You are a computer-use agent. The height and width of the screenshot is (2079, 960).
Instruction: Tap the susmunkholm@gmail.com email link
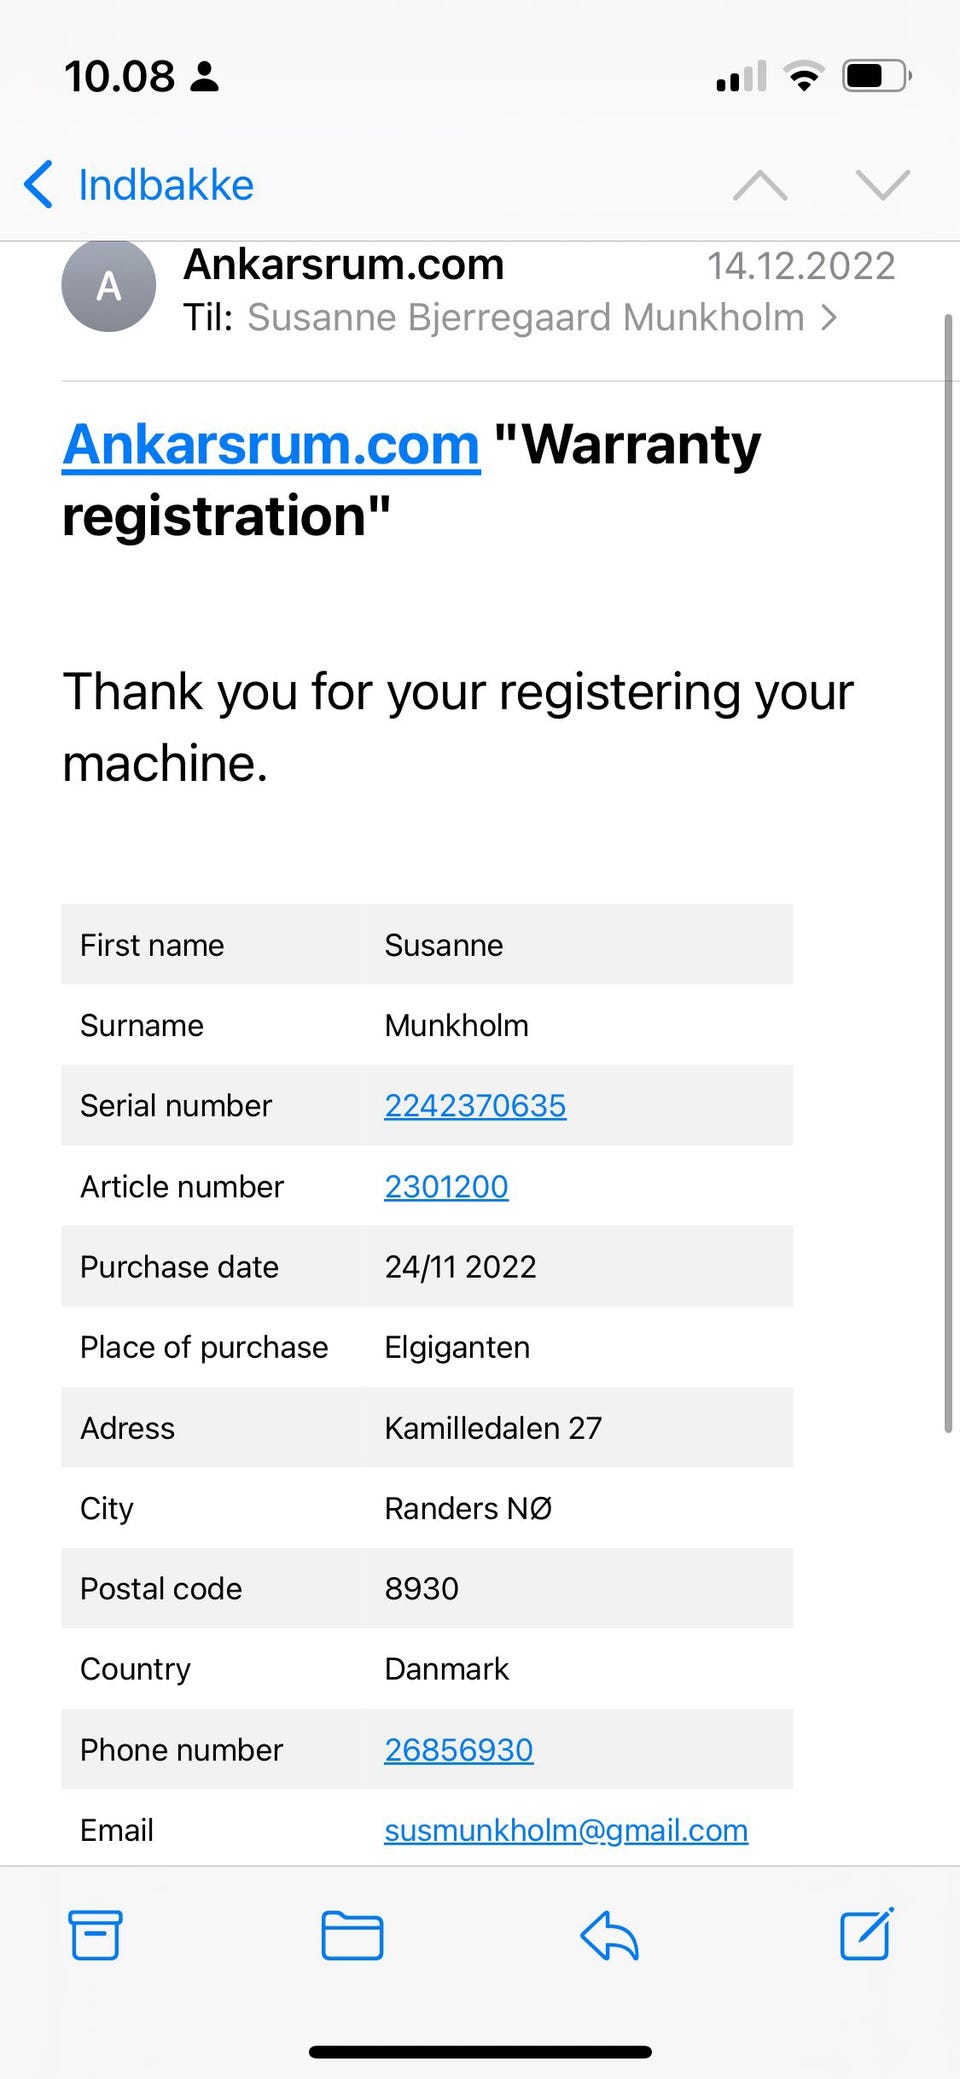566,1830
